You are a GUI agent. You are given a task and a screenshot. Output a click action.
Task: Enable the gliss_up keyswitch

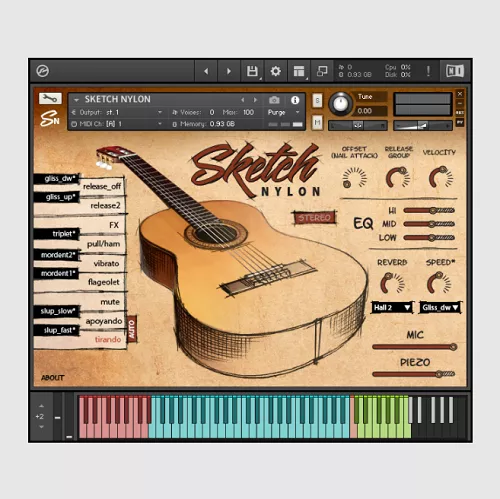pyautogui.click(x=57, y=197)
